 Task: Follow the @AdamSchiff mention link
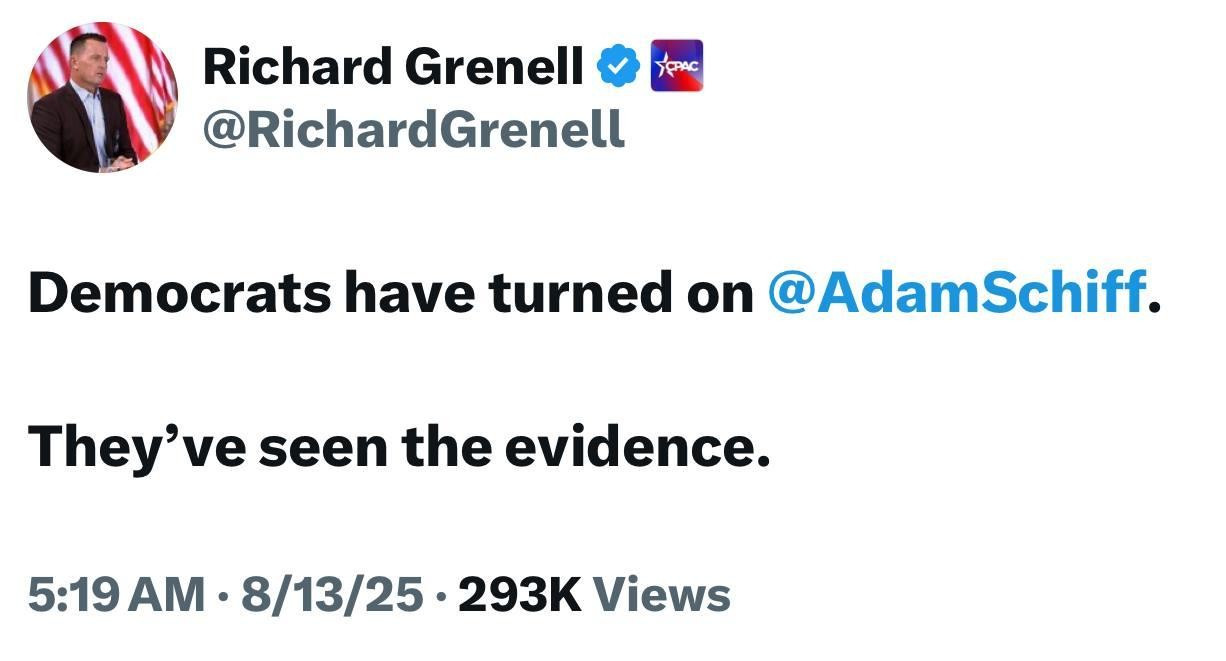[957, 292]
